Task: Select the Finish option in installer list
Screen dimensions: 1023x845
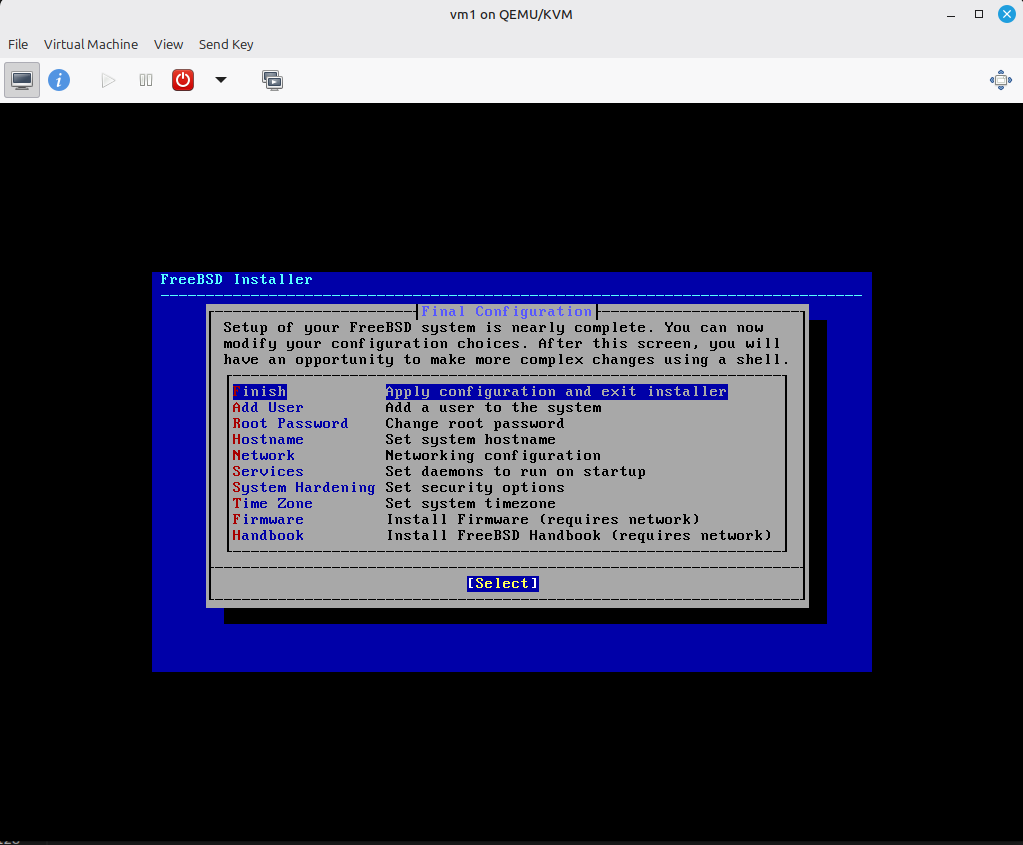Action: click(260, 392)
